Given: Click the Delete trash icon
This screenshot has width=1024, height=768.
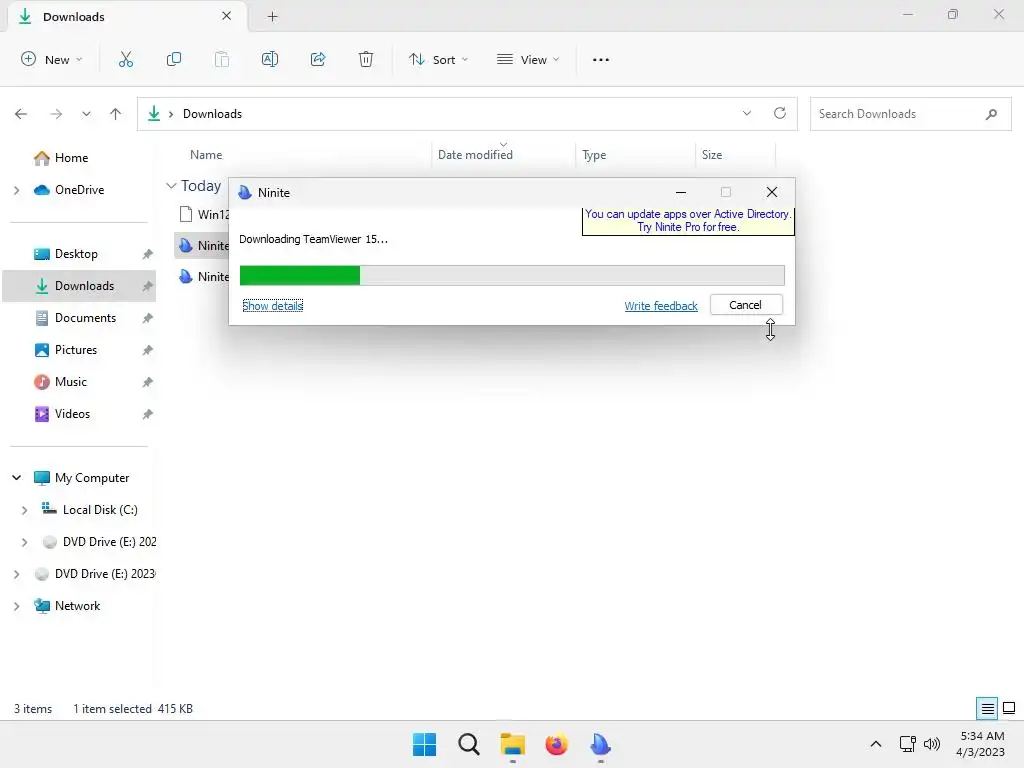Looking at the screenshot, I should click(x=366, y=59).
